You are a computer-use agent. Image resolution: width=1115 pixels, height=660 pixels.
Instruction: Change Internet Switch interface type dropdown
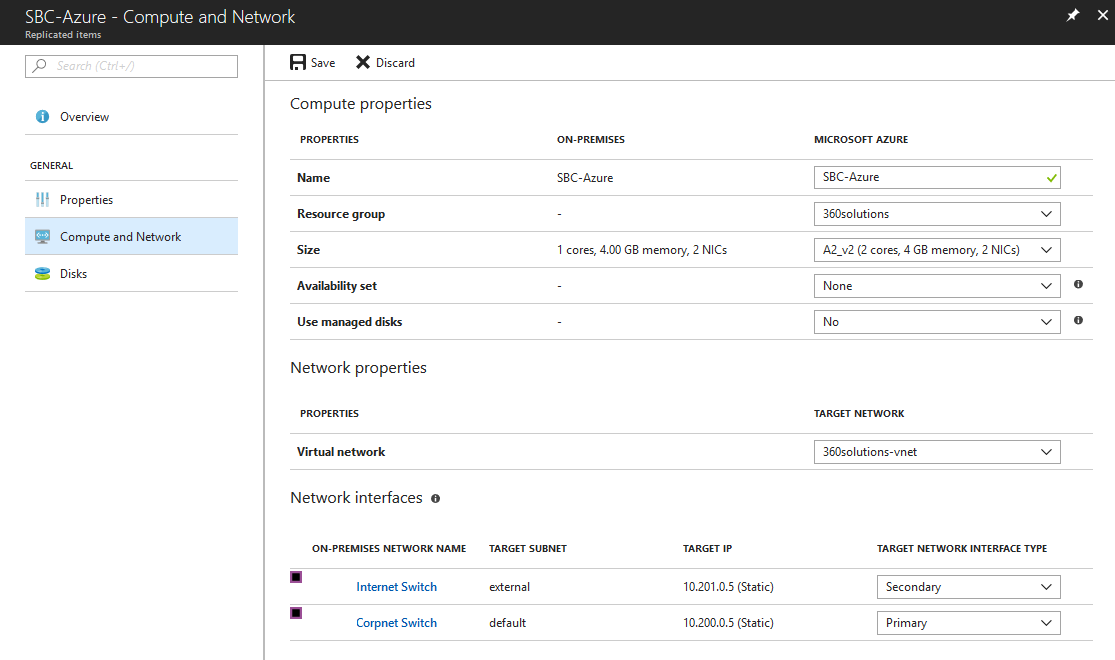click(x=969, y=587)
